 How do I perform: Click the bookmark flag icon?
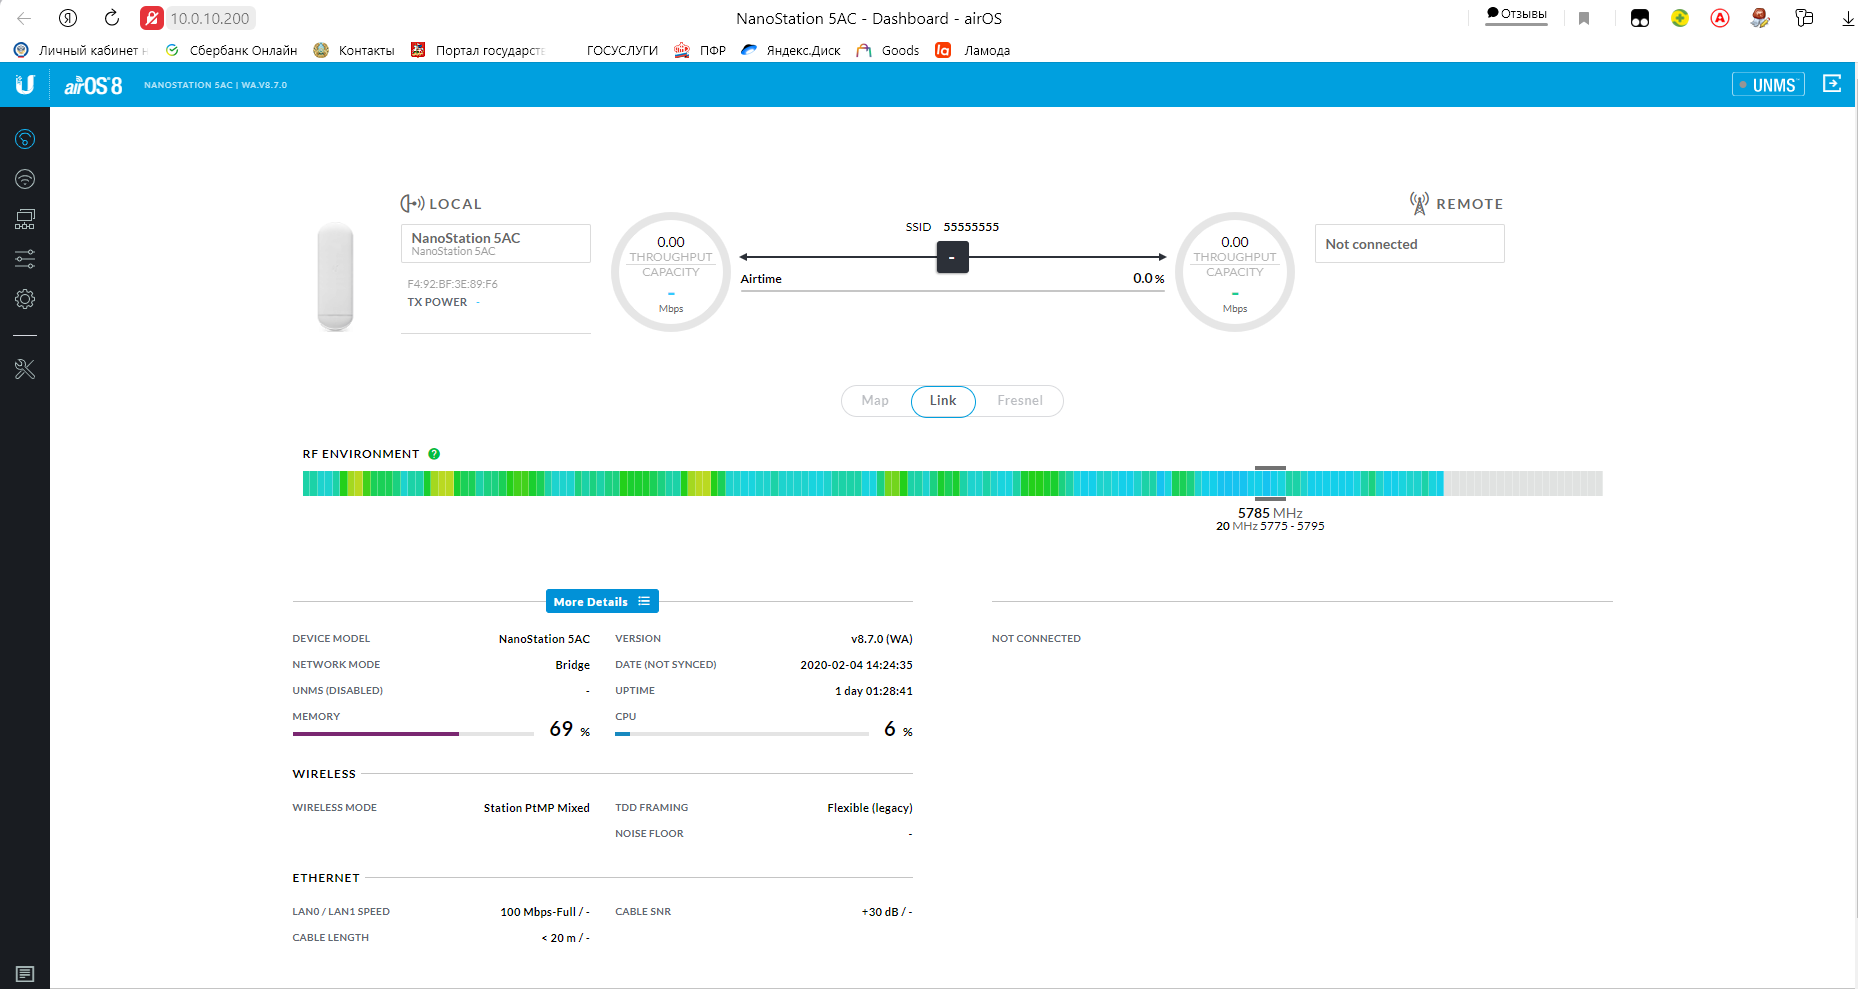click(1584, 18)
